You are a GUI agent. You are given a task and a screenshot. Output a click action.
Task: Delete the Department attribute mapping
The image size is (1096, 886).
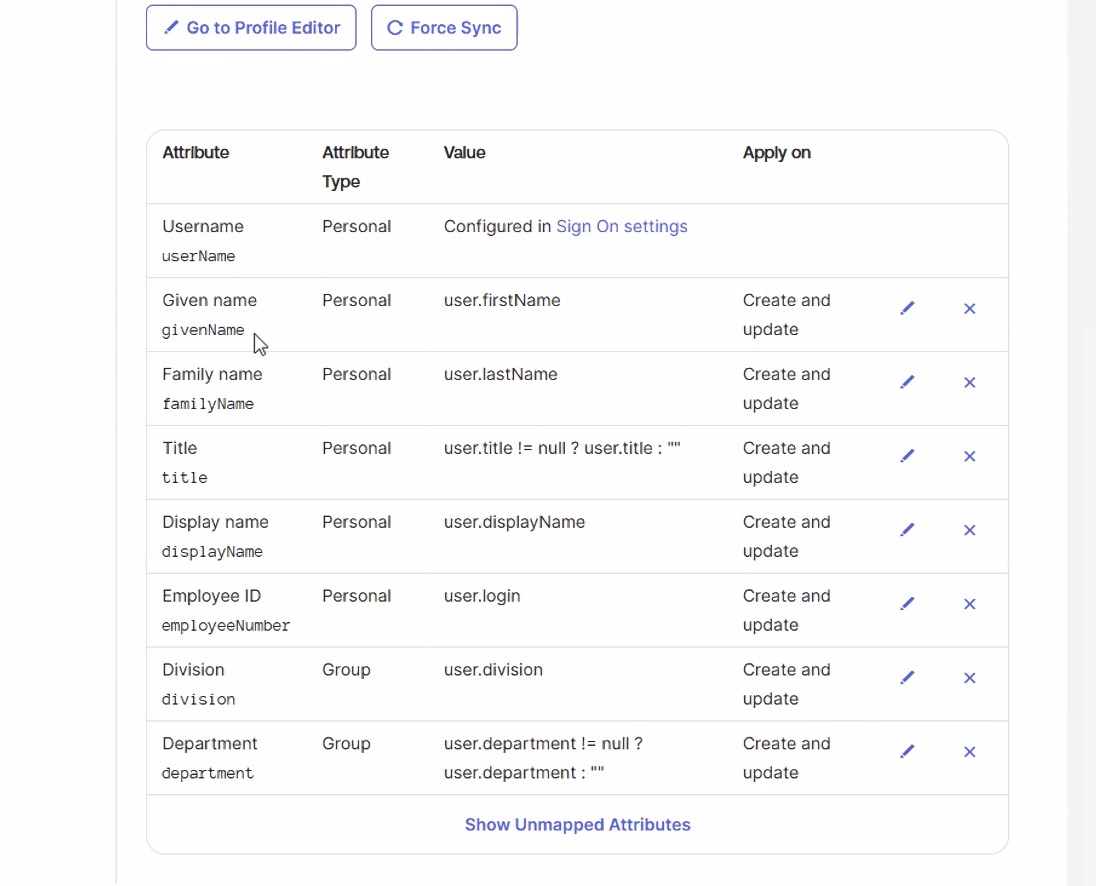click(x=969, y=752)
